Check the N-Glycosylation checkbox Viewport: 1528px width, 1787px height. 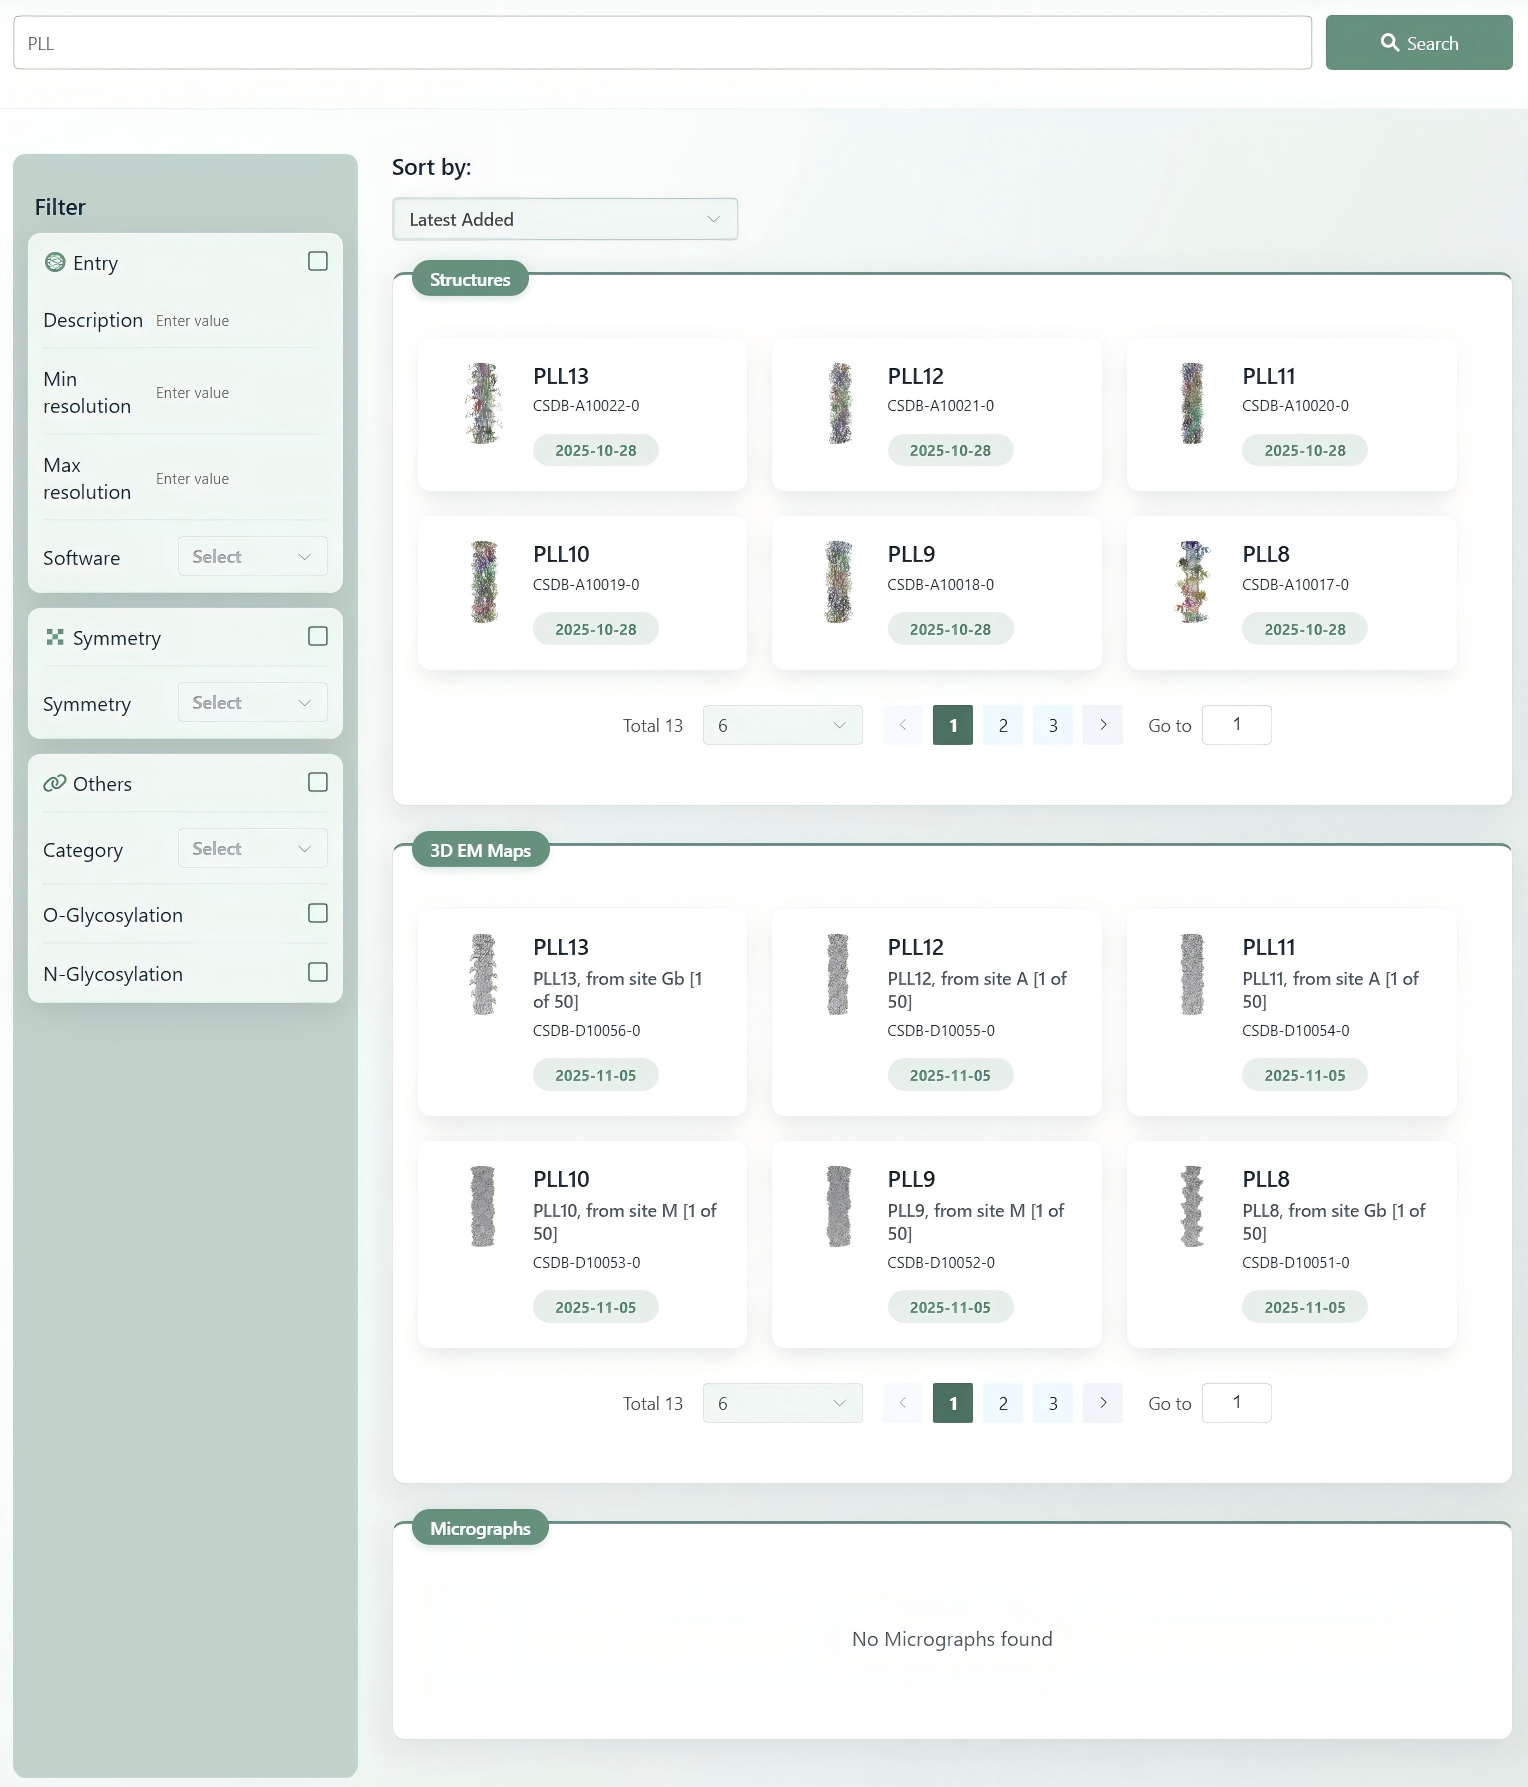click(x=318, y=972)
